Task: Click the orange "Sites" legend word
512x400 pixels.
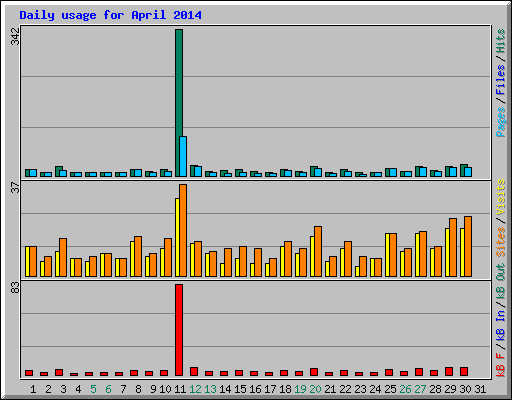Action: coord(500,242)
